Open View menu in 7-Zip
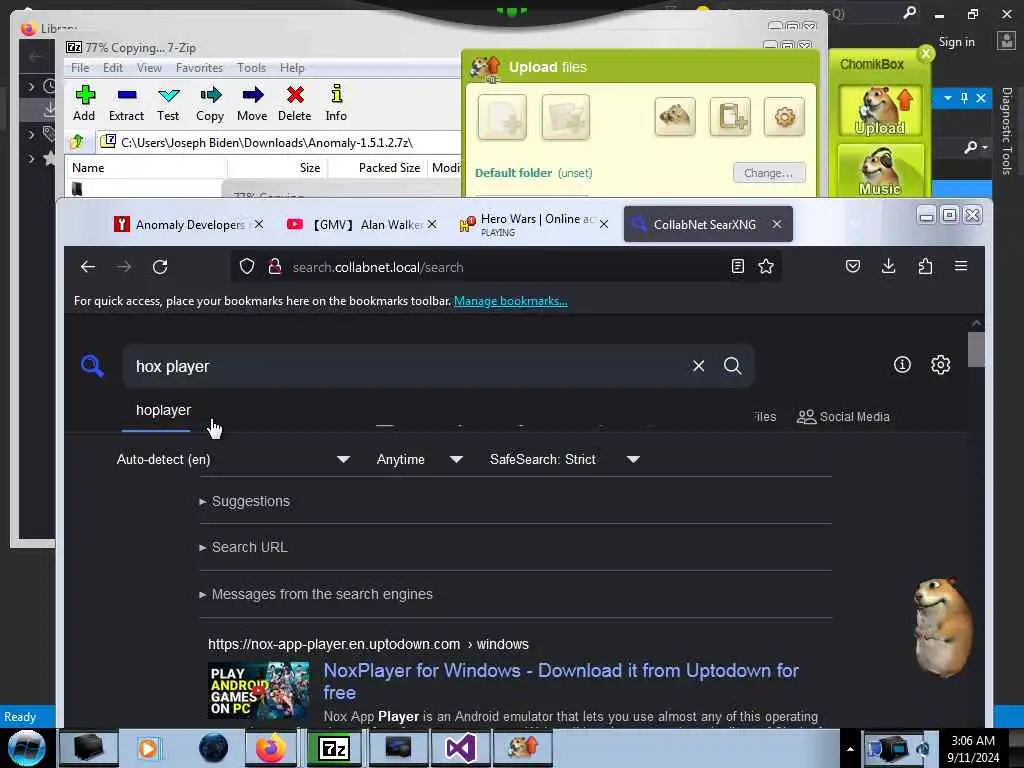 (149, 68)
